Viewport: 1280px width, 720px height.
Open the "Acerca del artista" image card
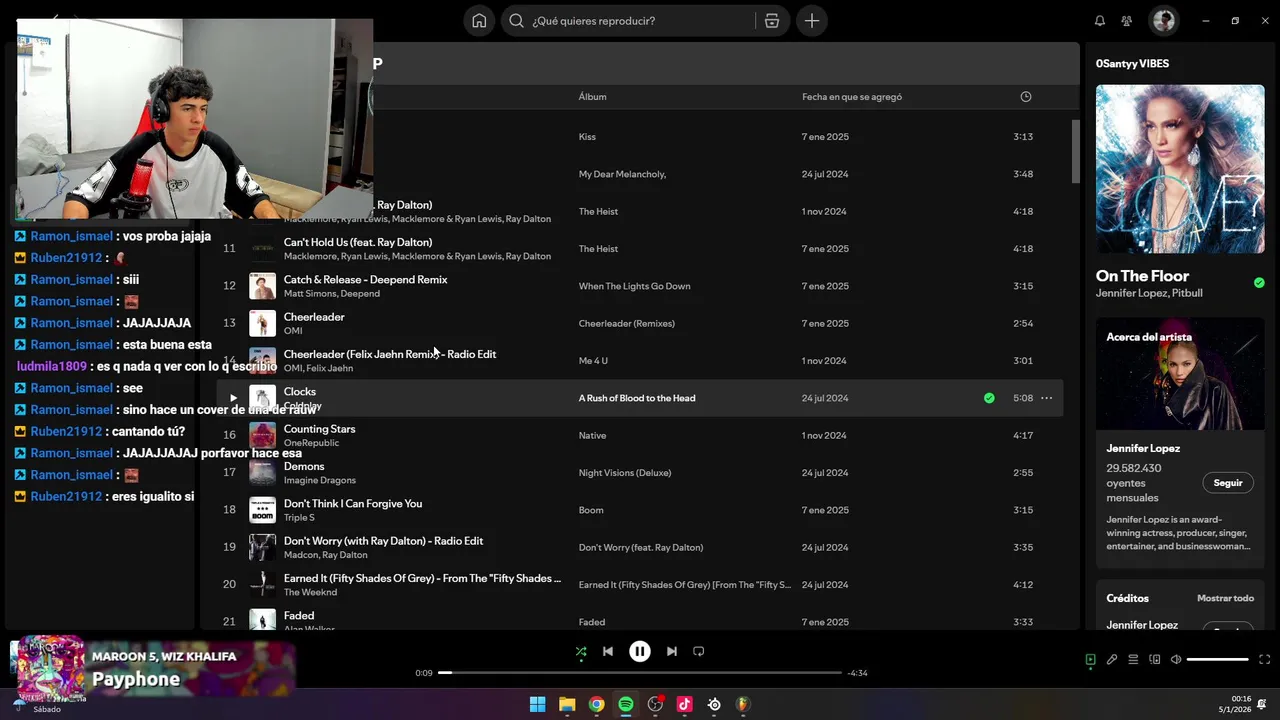click(1180, 374)
